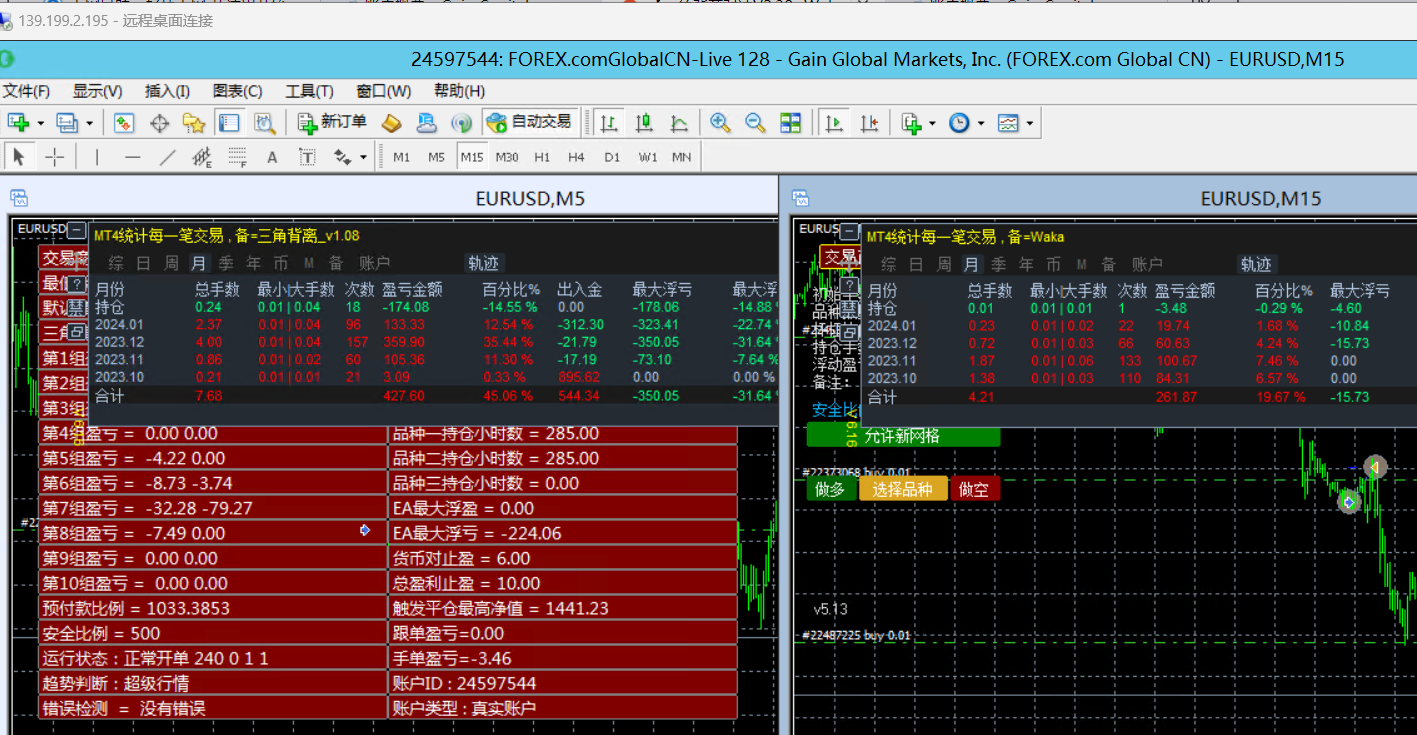
Task: Select the Crosshair tool
Action: point(54,157)
